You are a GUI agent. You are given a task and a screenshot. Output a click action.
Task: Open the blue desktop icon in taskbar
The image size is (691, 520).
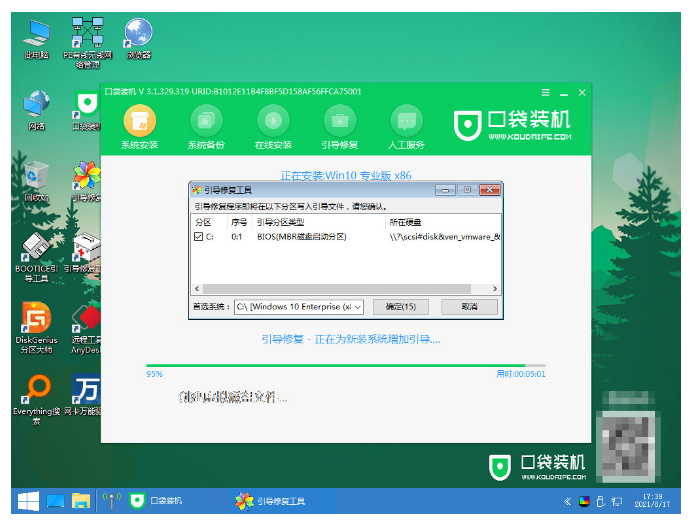pyautogui.click(x=56, y=501)
